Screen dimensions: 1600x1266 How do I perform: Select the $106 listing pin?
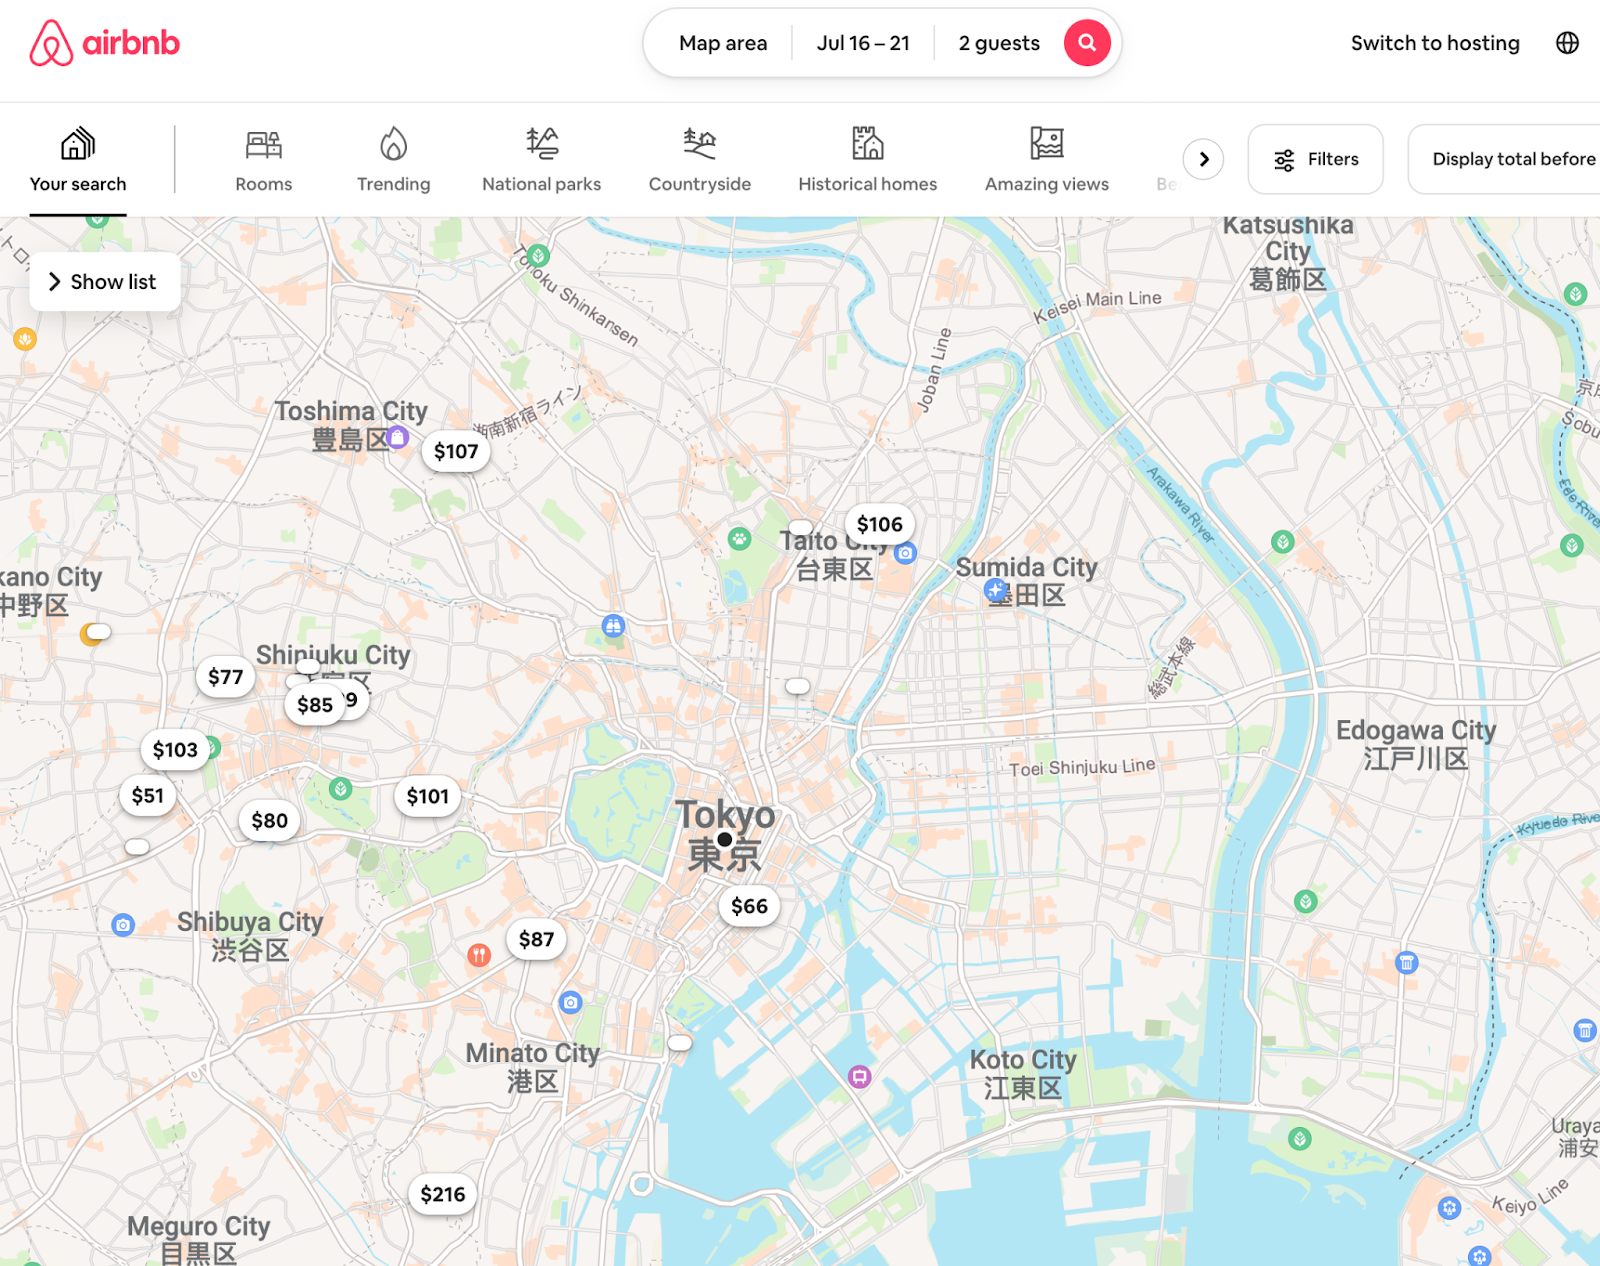pyautogui.click(x=880, y=525)
